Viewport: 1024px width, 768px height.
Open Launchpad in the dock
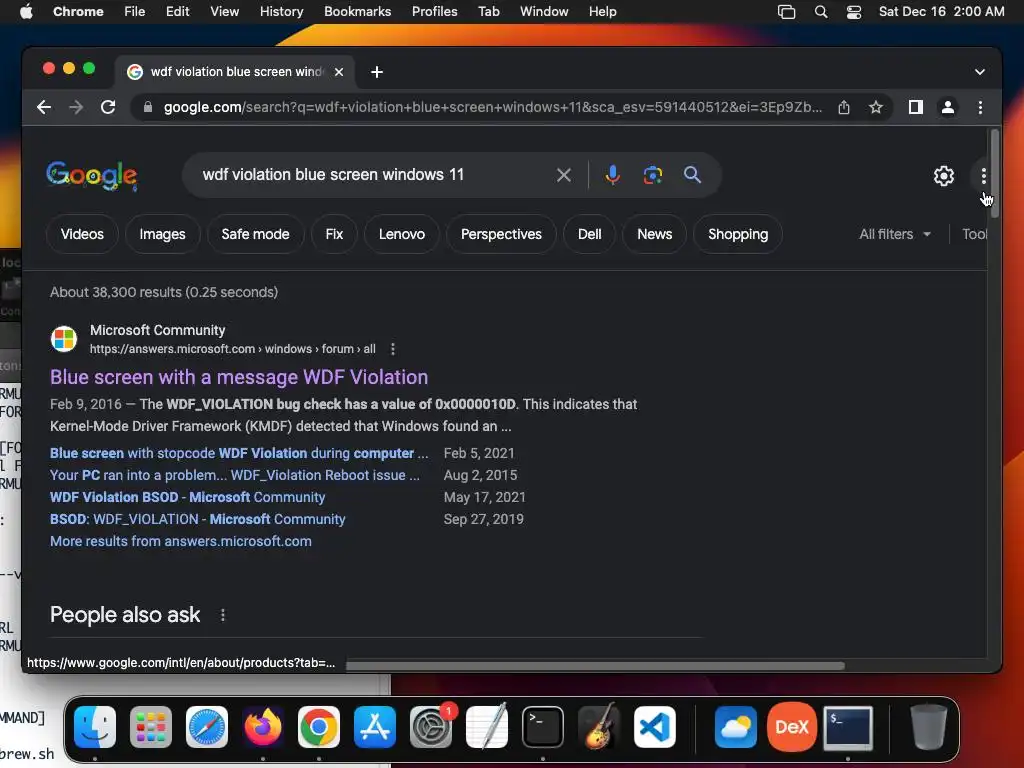(151, 727)
